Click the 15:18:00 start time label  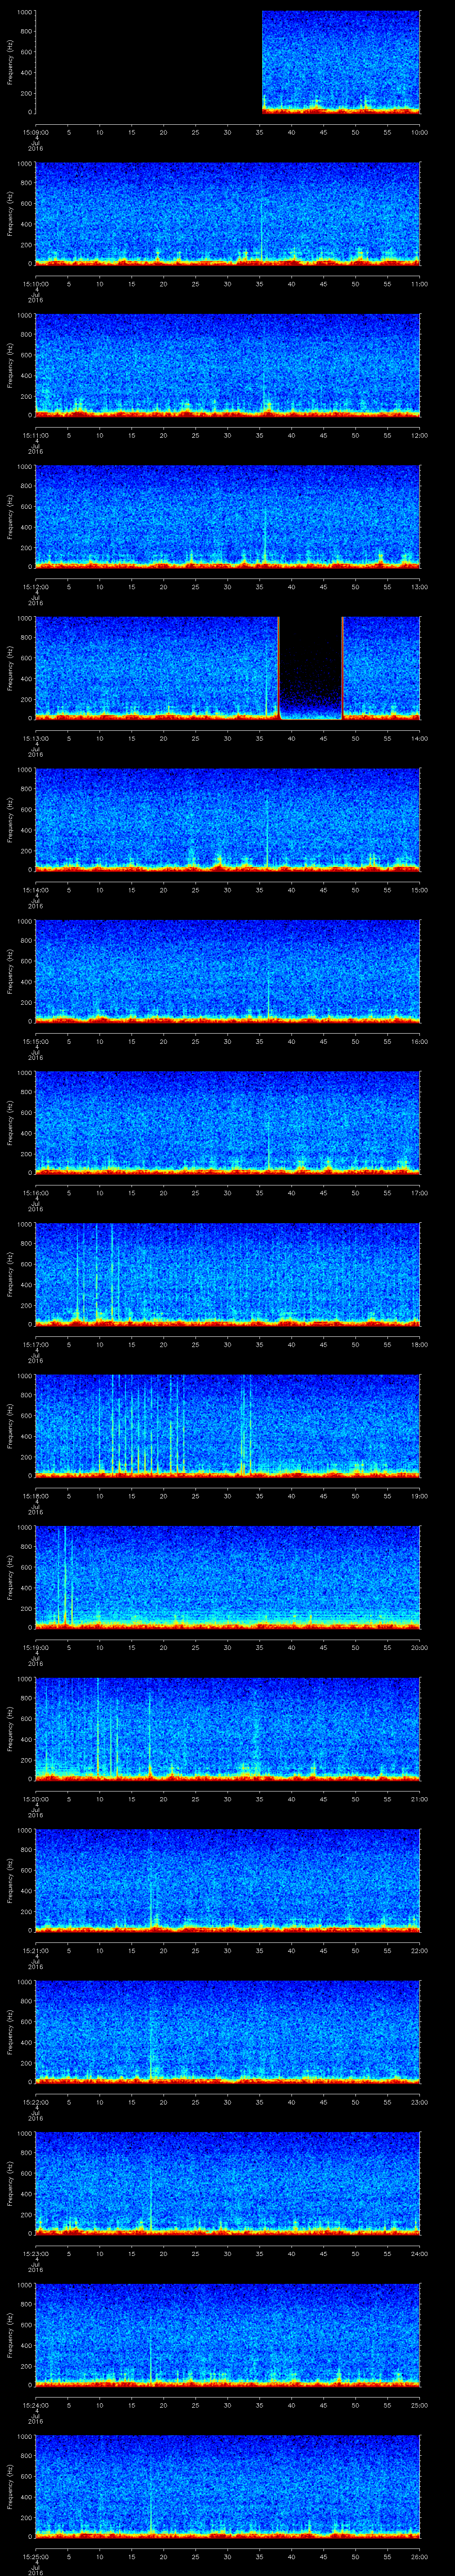click(35, 1495)
